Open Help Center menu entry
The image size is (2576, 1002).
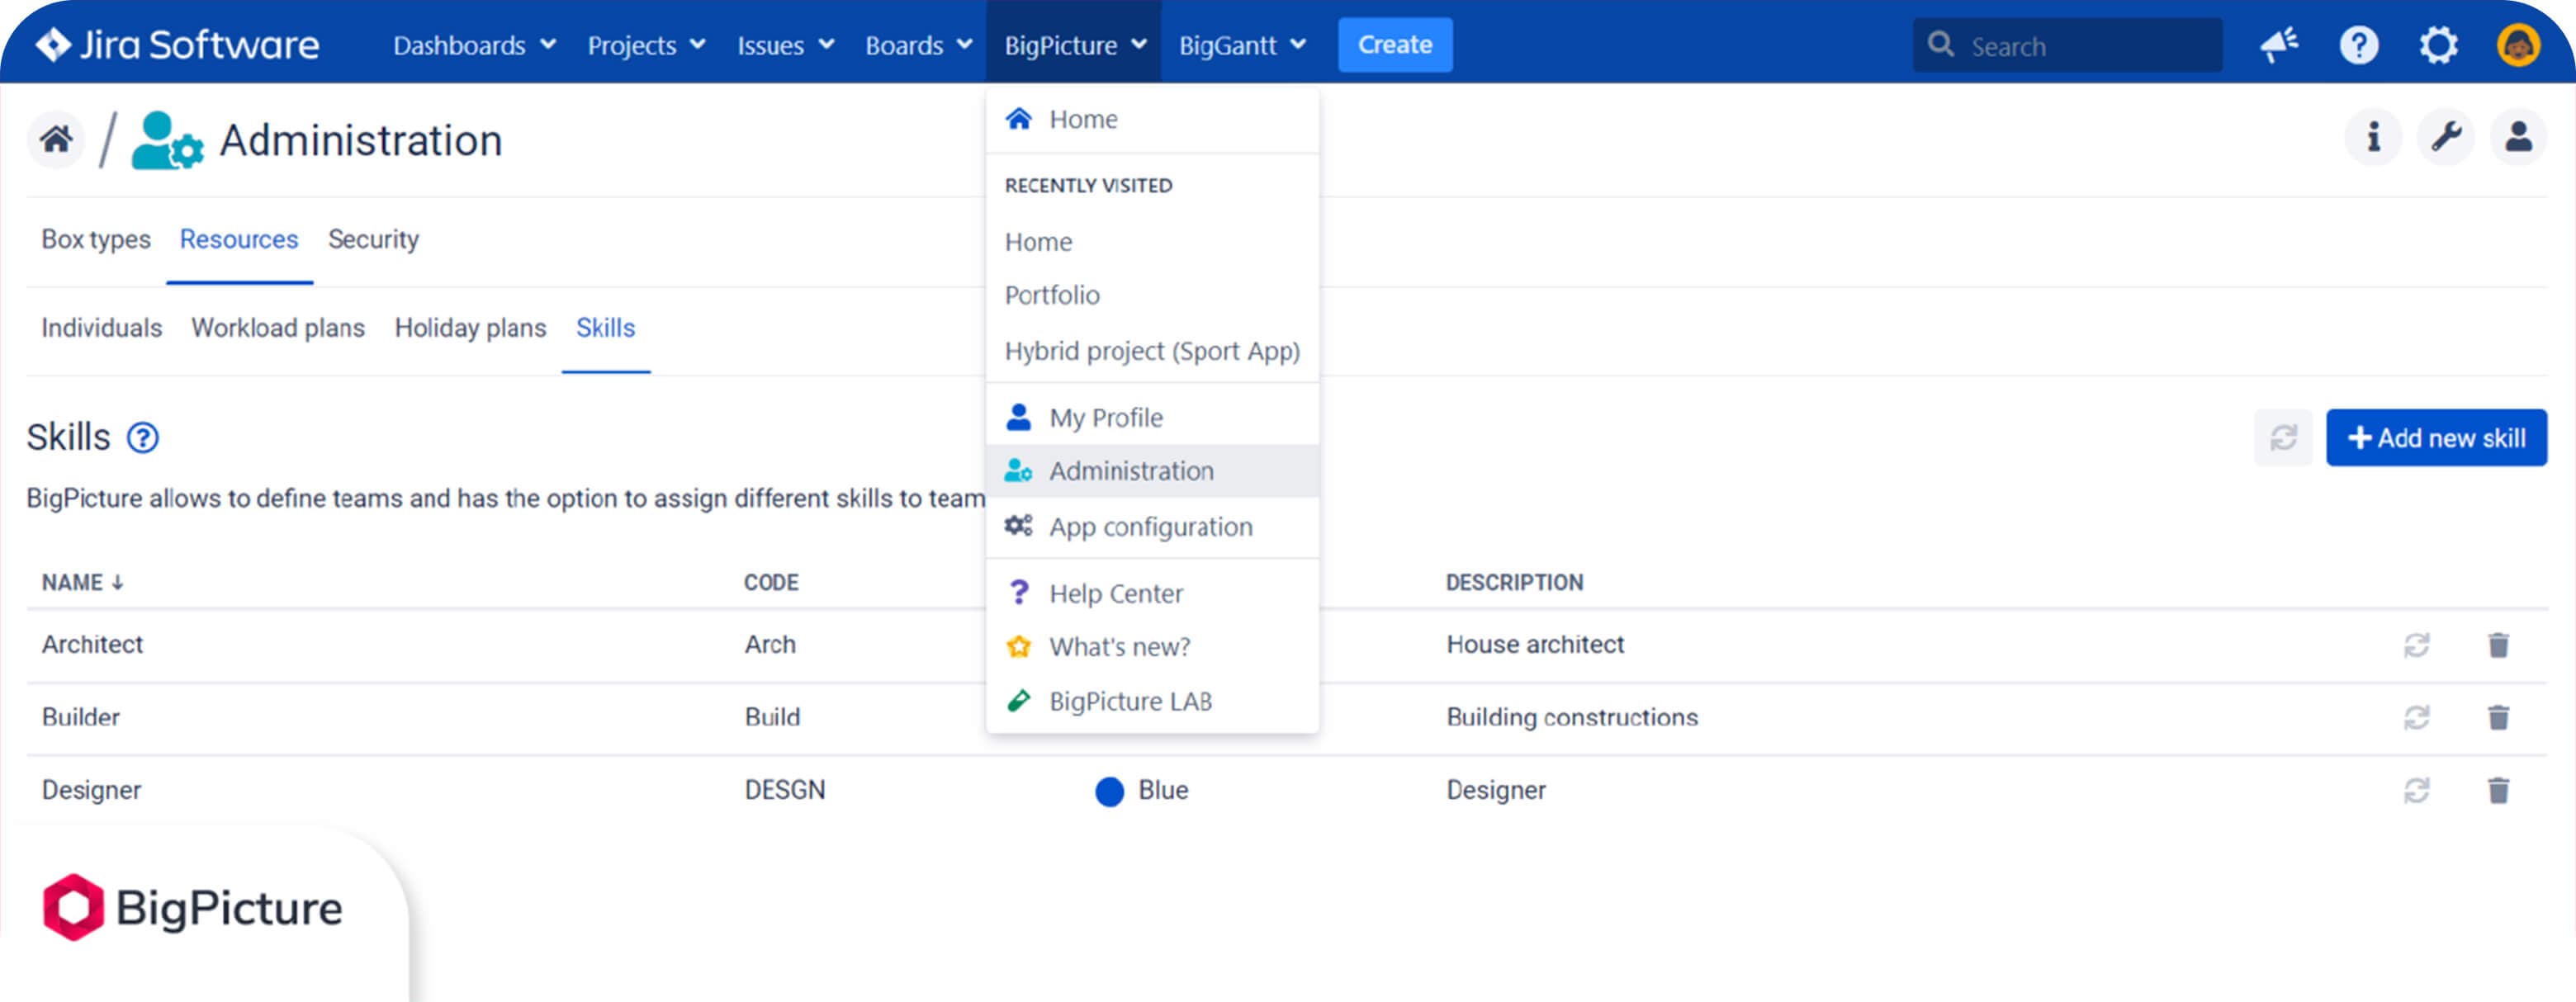pyautogui.click(x=1152, y=593)
